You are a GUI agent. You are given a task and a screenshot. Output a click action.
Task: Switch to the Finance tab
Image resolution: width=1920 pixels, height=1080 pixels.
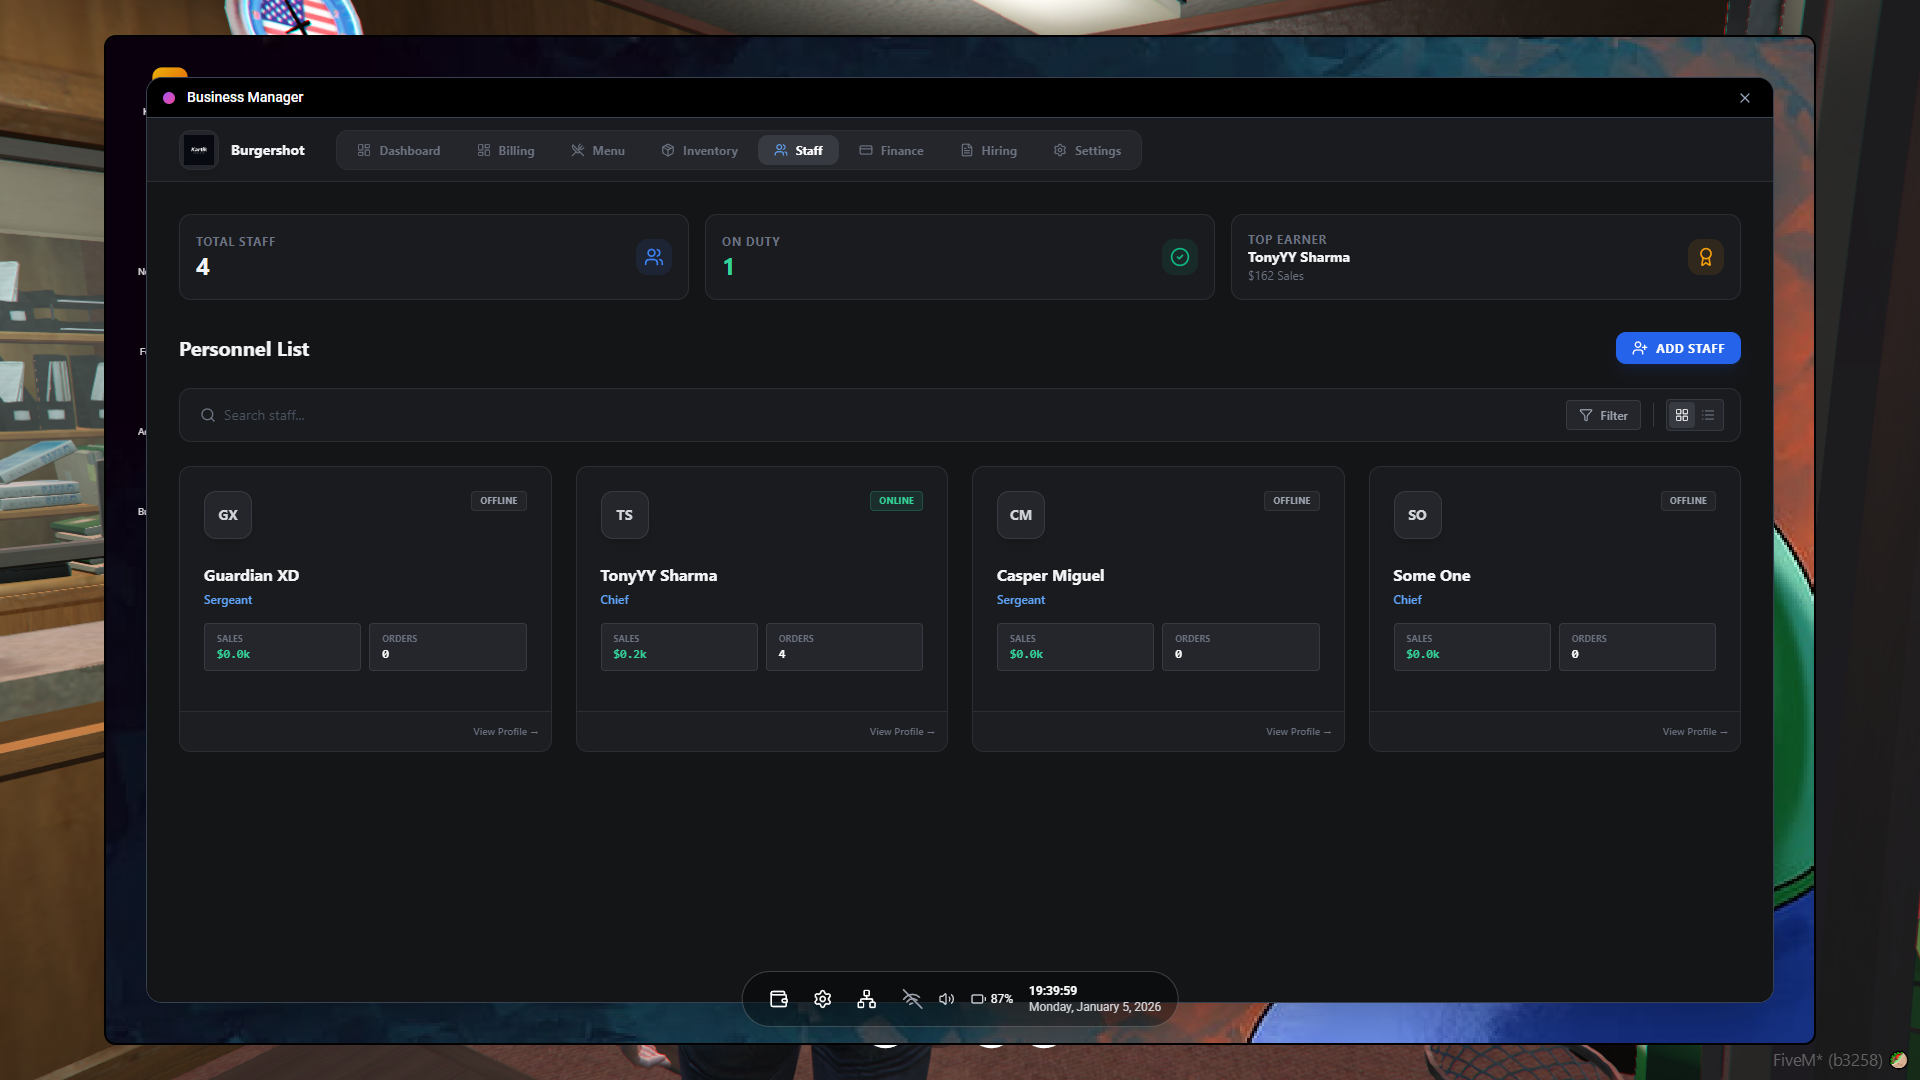click(891, 150)
